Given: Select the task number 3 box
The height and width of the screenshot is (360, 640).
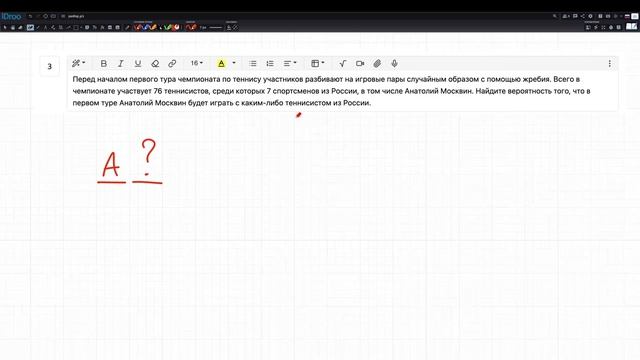Looking at the screenshot, I should tap(49, 66).
